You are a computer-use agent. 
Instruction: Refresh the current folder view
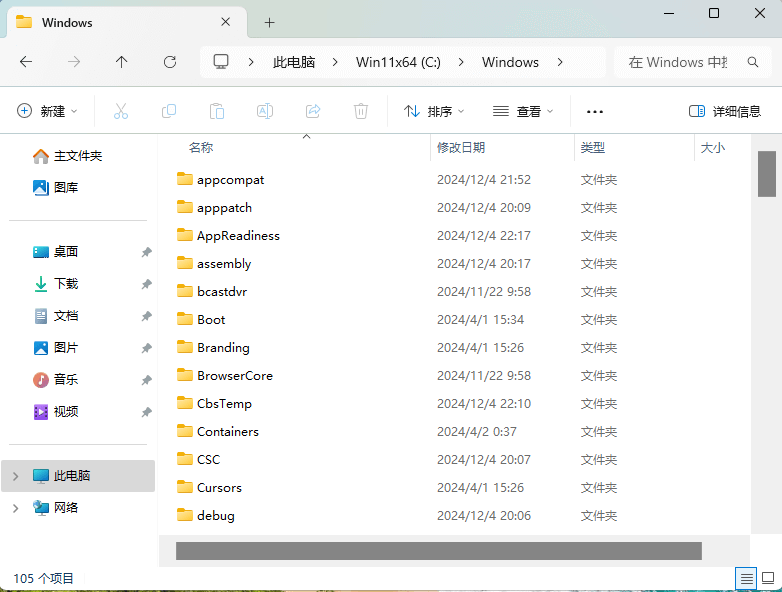pos(170,62)
